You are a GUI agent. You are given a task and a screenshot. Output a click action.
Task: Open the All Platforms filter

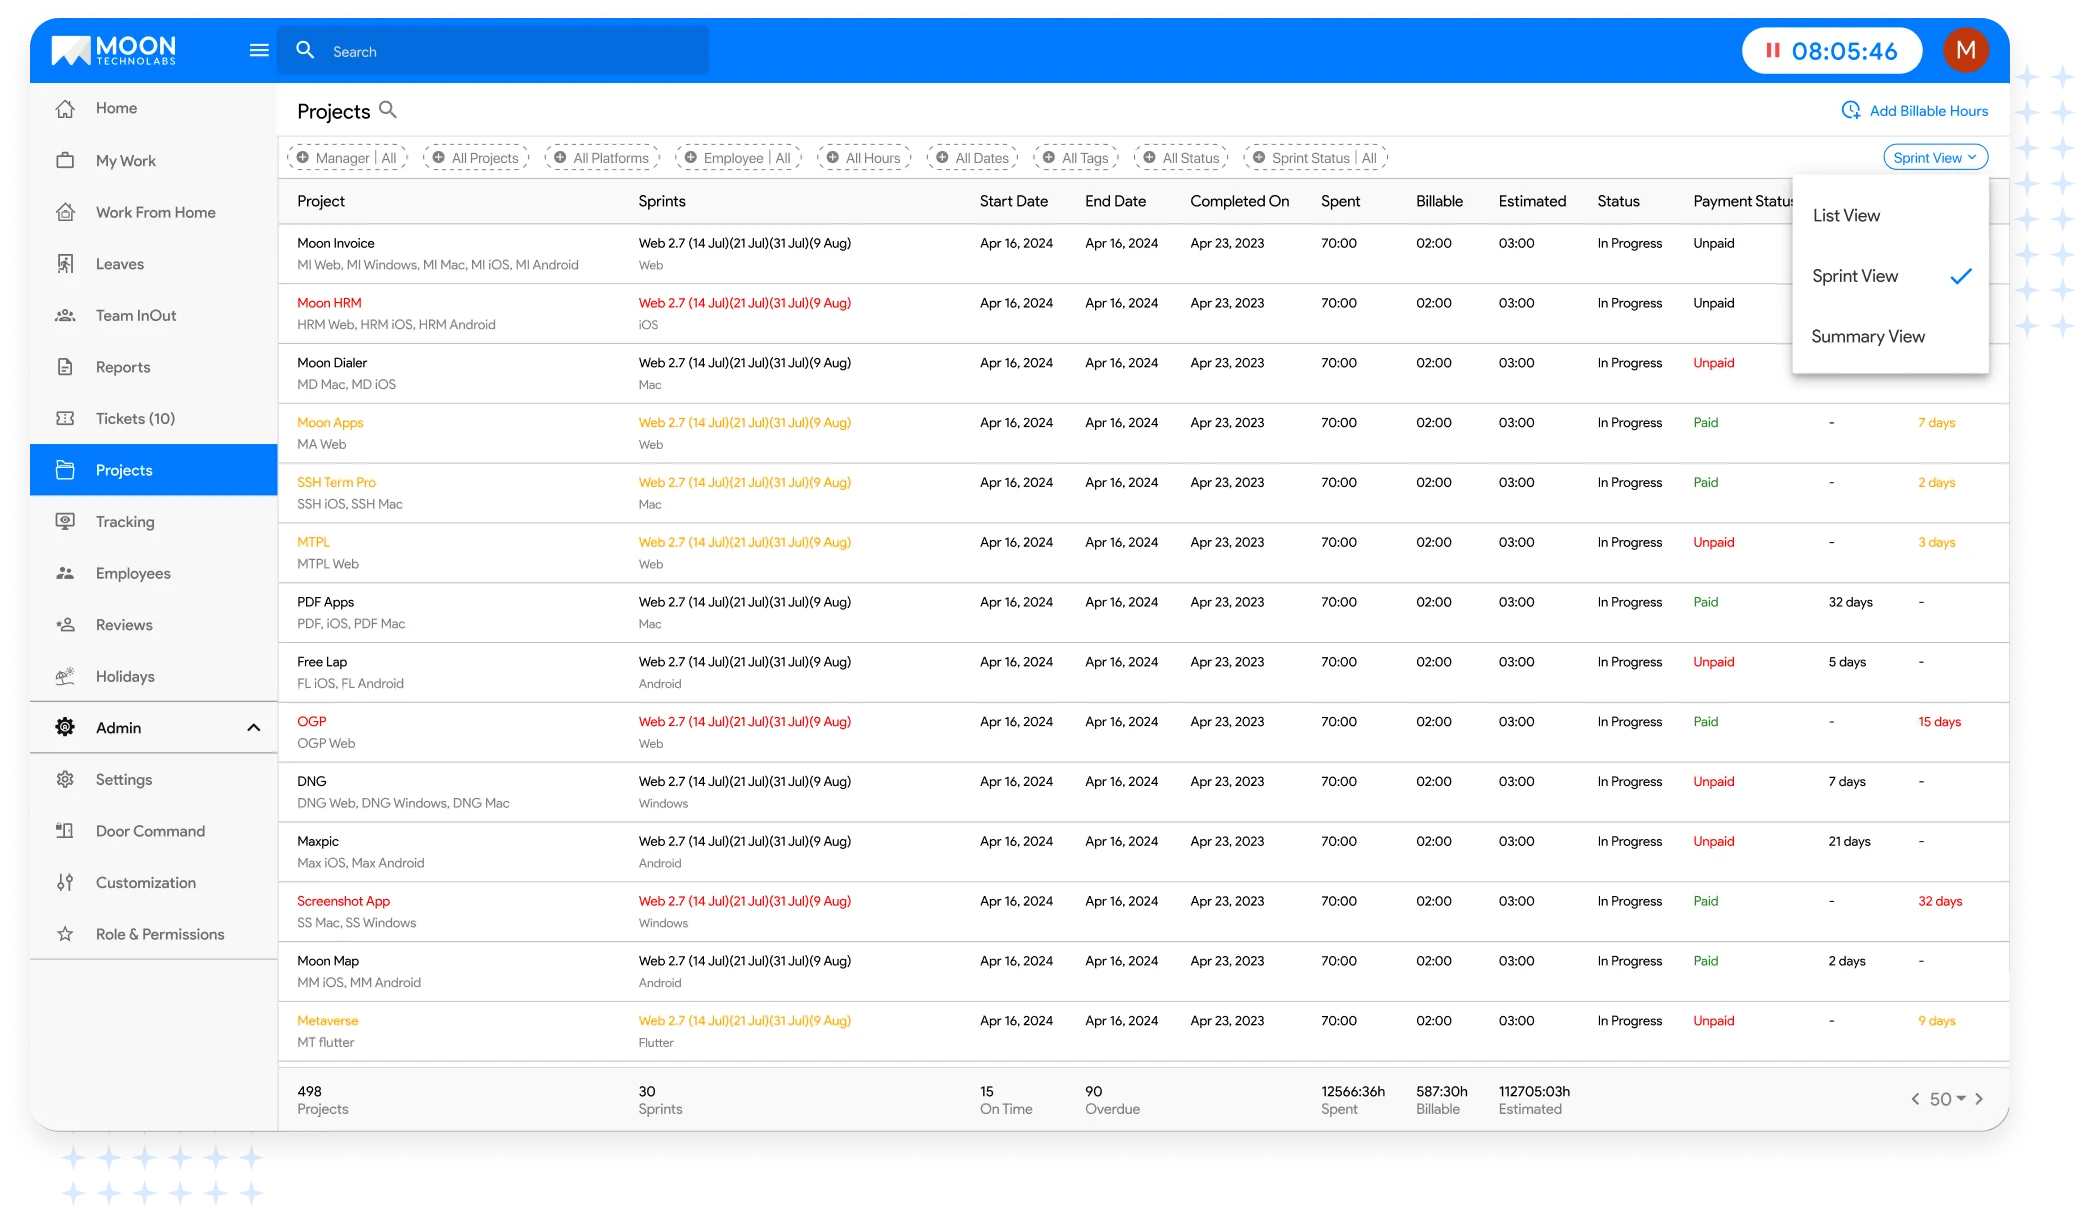coord(602,157)
